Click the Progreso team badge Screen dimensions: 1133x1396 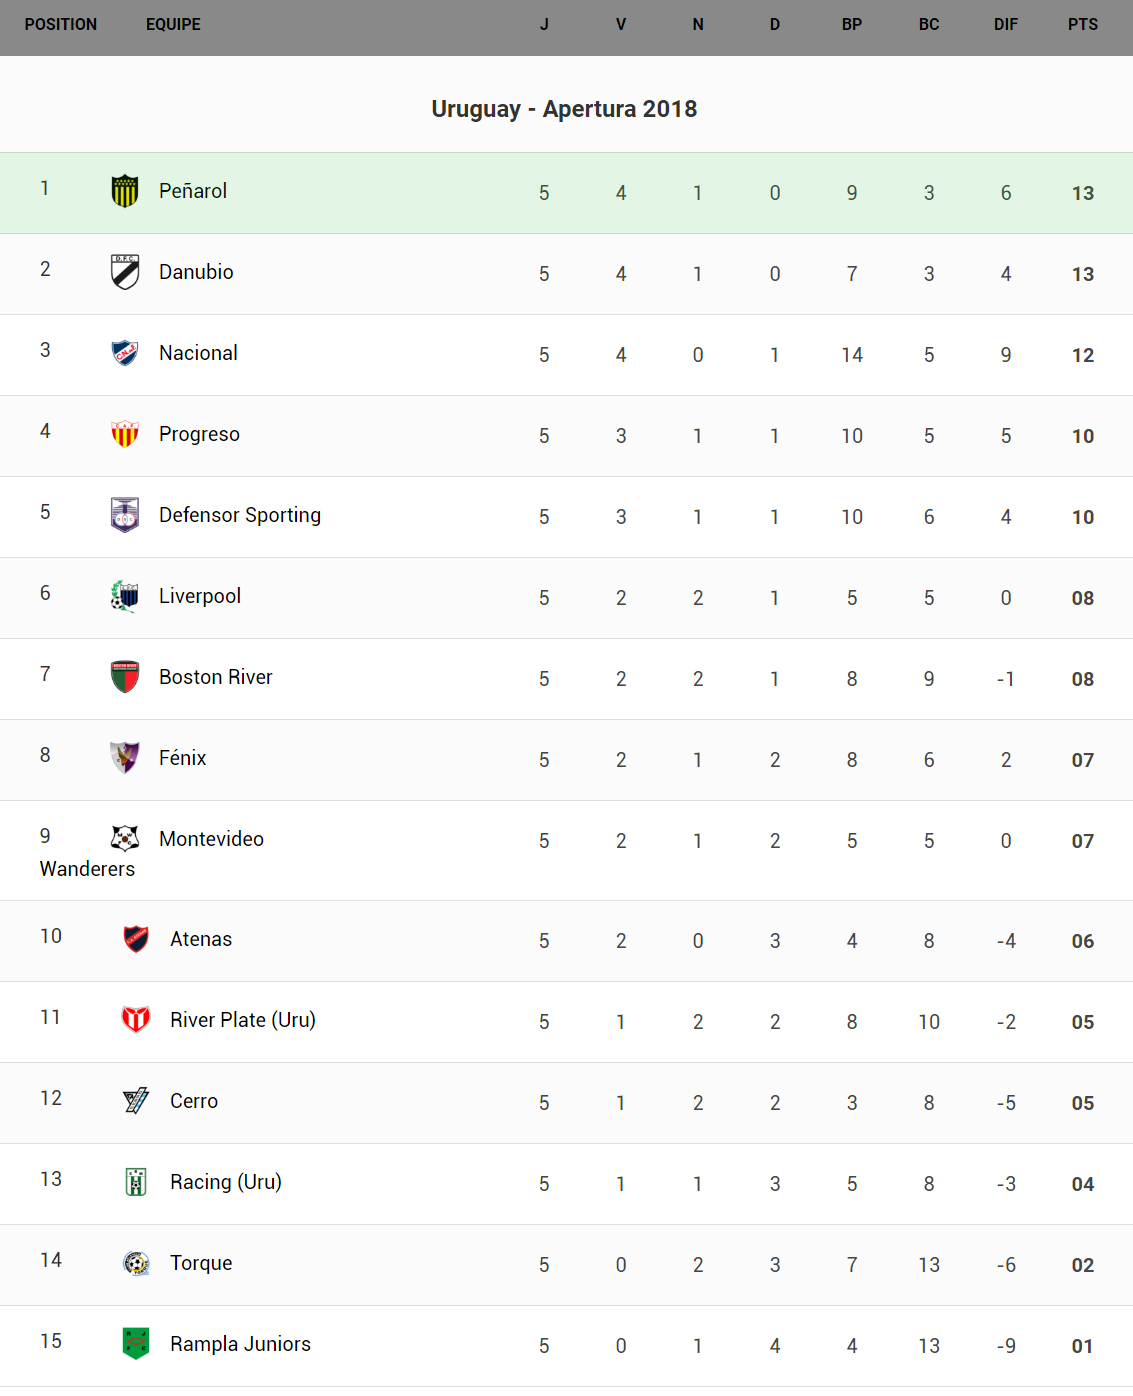(x=125, y=434)
